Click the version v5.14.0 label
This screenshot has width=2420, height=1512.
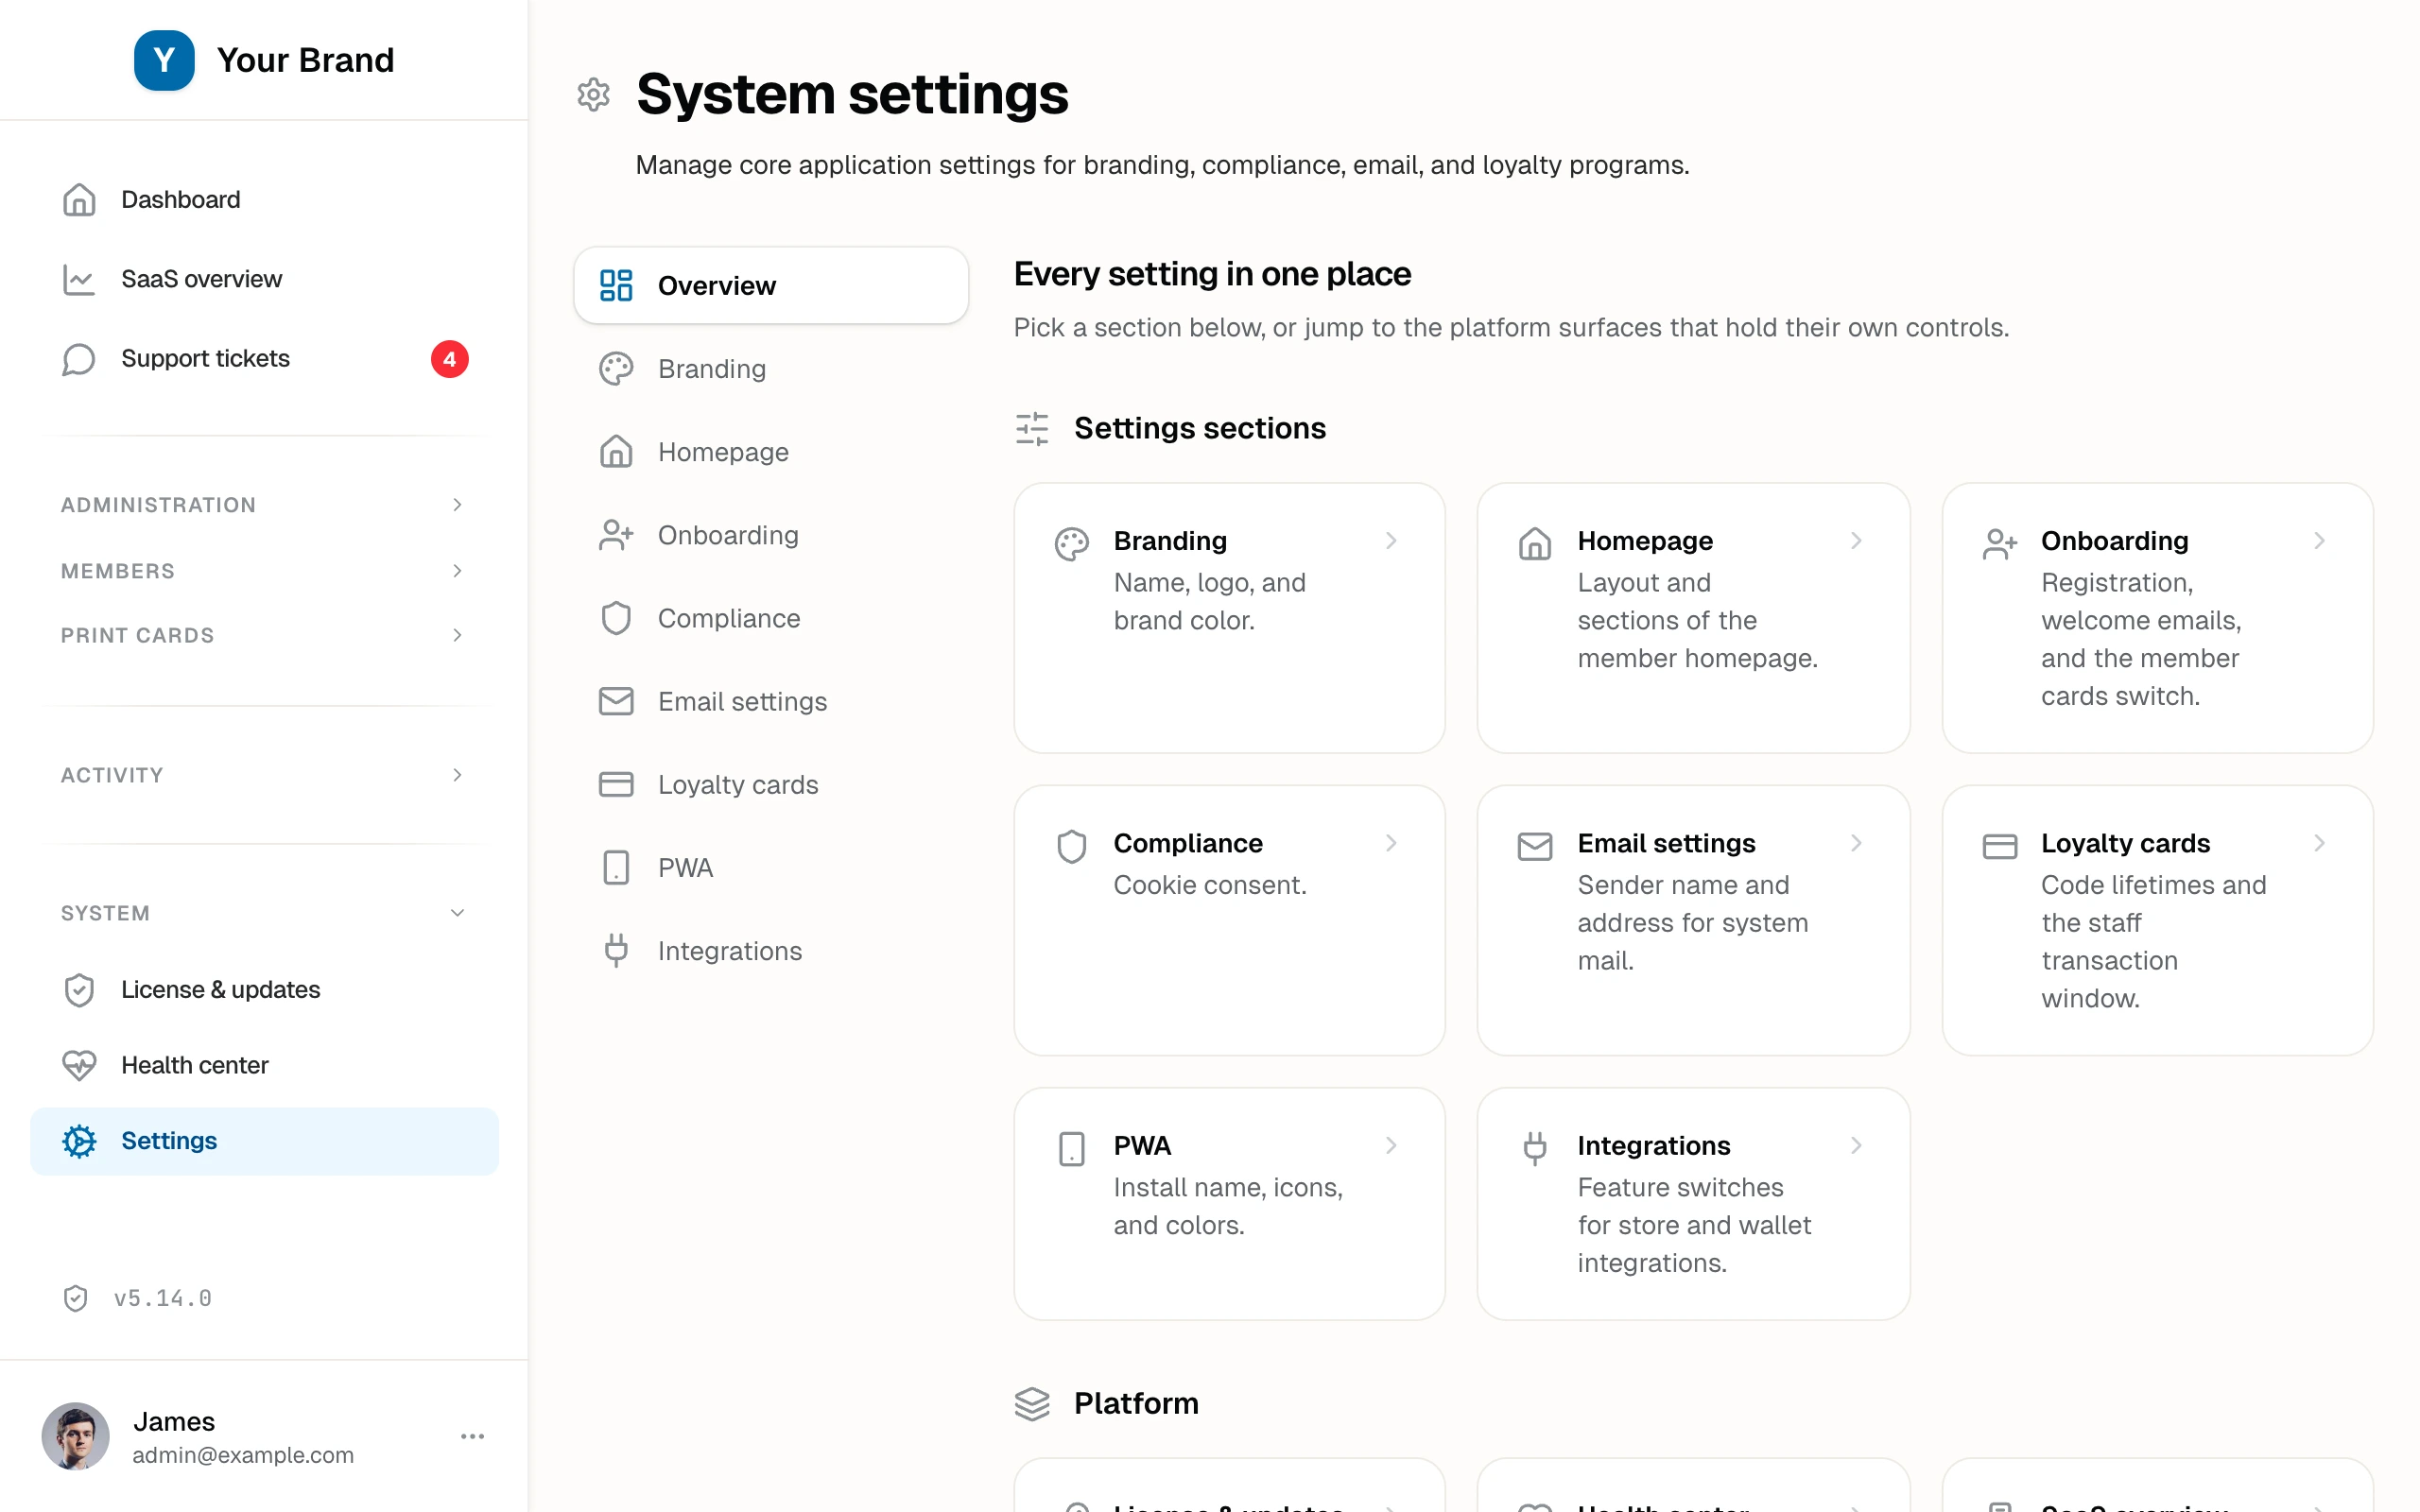[x=163, y=1298]
